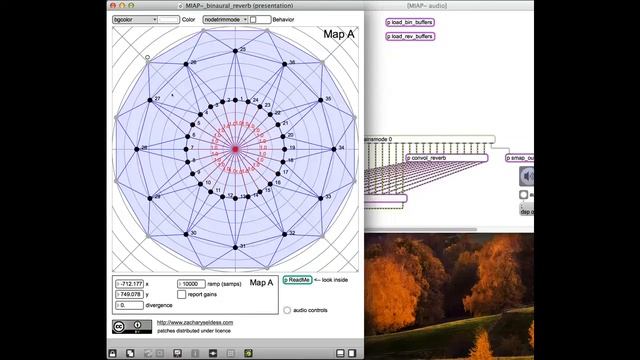The width and height of the screenshot is (640, 360).
Task: Click 'patches distributed under licence' text
Action: tap(194, 331)
